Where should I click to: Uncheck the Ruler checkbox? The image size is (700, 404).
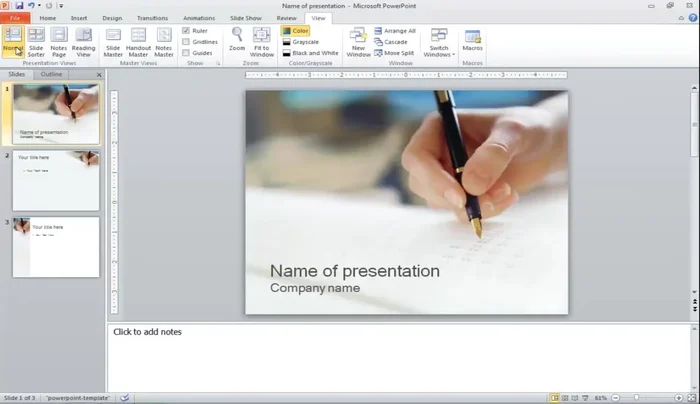click(186, 31)
